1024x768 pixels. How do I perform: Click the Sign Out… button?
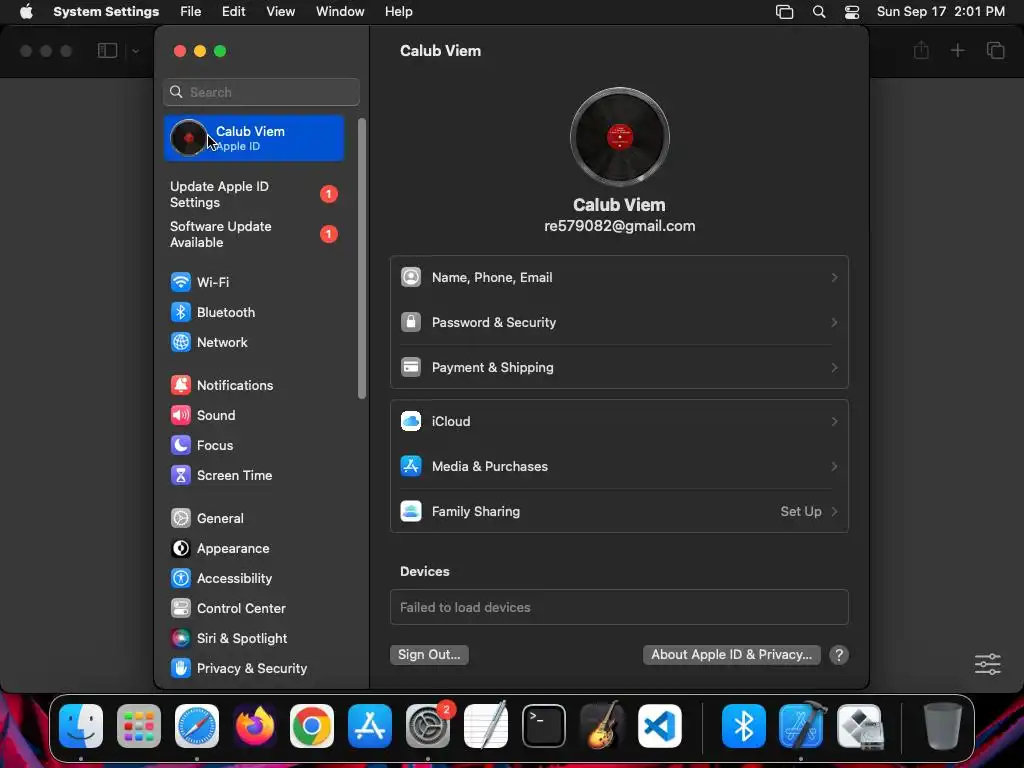429,654
